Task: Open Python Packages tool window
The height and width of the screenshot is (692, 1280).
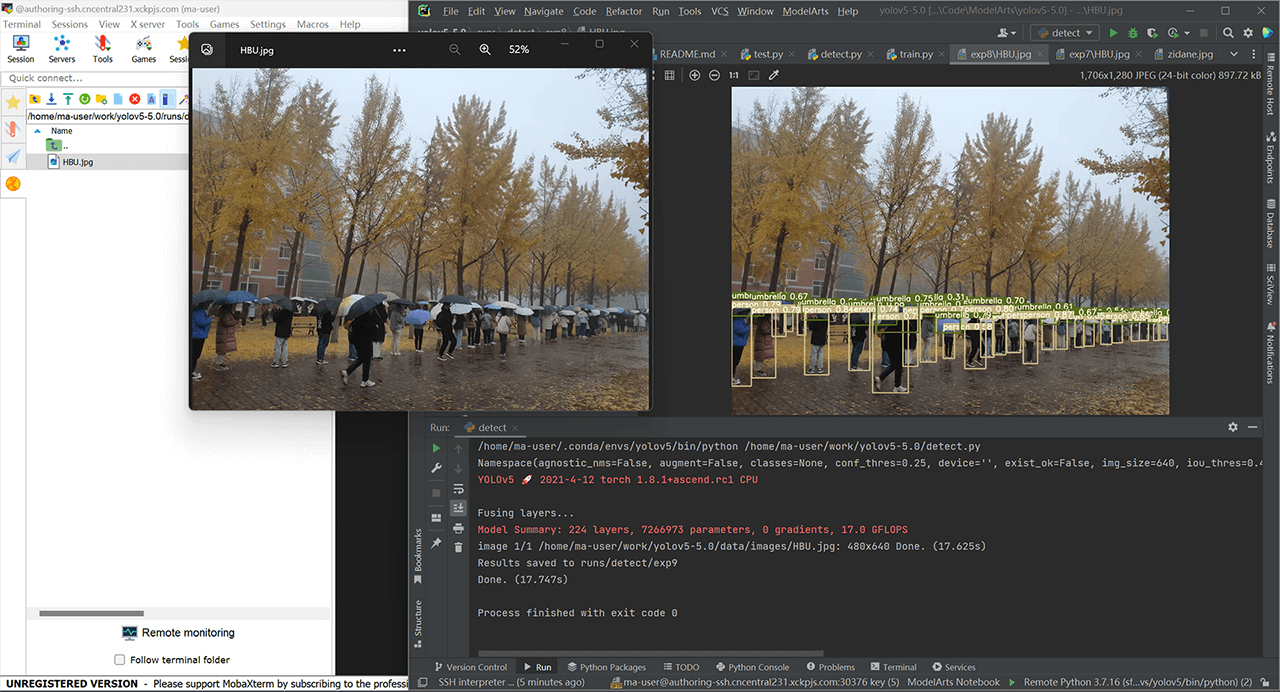Action: [606, 667]
